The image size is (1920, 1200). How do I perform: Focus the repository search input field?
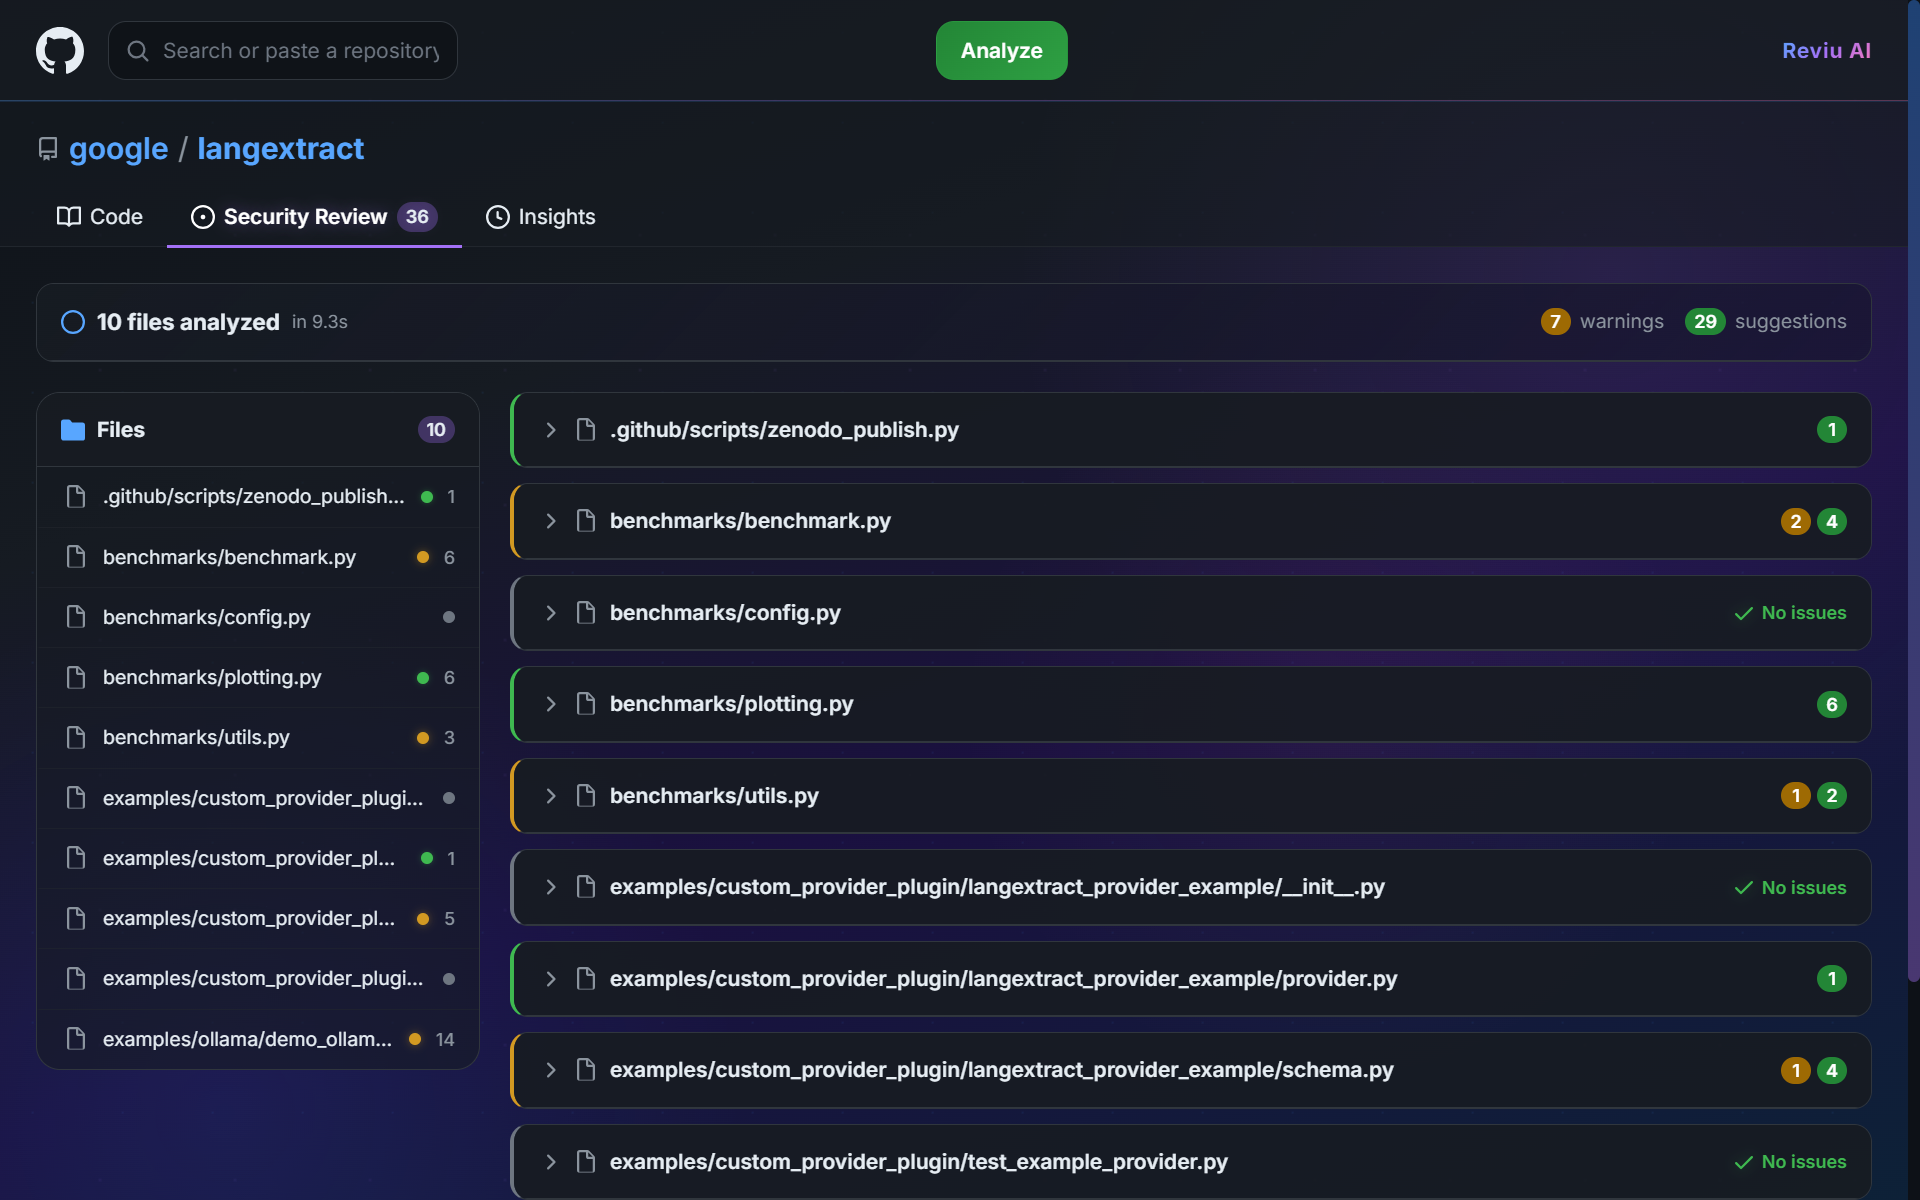coord(300,51)
